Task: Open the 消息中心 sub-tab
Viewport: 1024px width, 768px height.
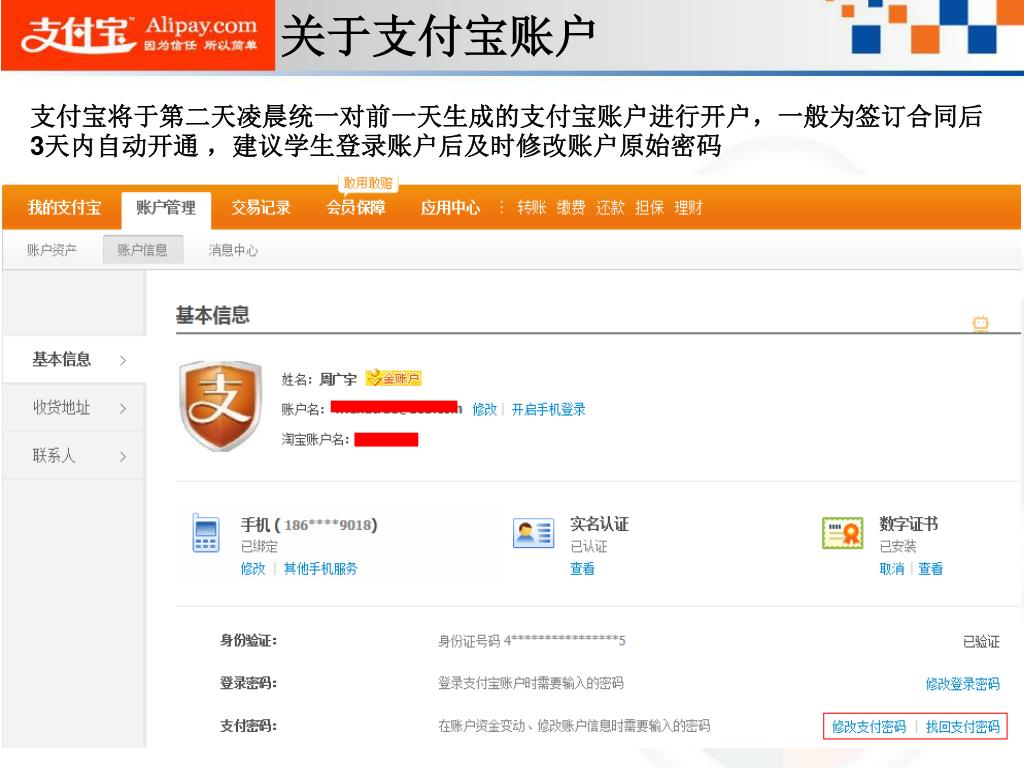Action: (x=233, y=249)
